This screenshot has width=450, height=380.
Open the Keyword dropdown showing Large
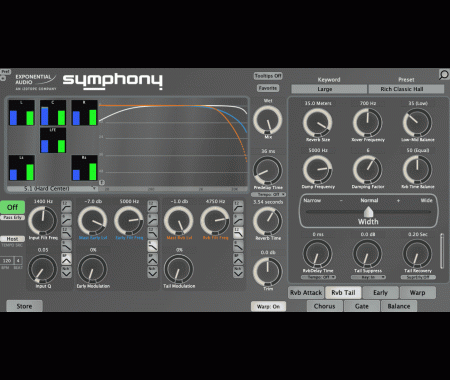[329, 89]
